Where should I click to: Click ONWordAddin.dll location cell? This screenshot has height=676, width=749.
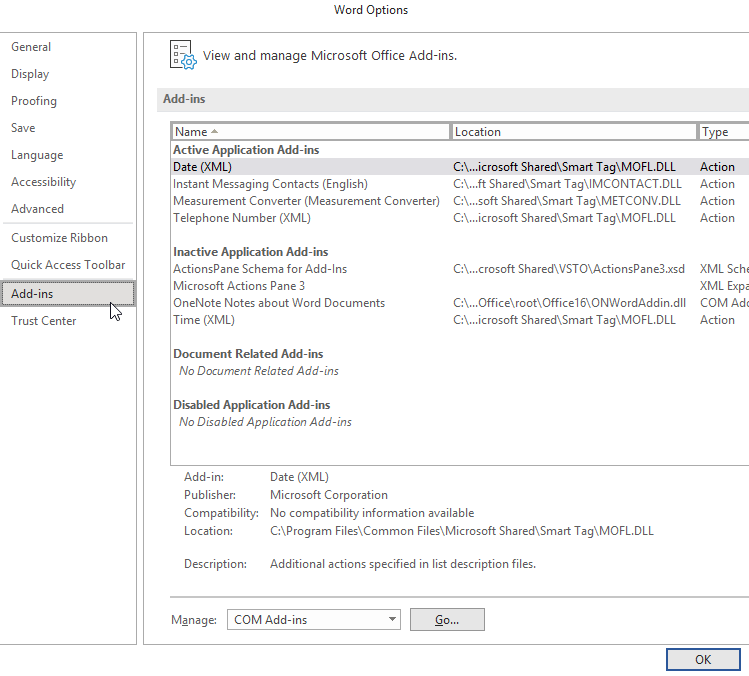click(569, 303)
